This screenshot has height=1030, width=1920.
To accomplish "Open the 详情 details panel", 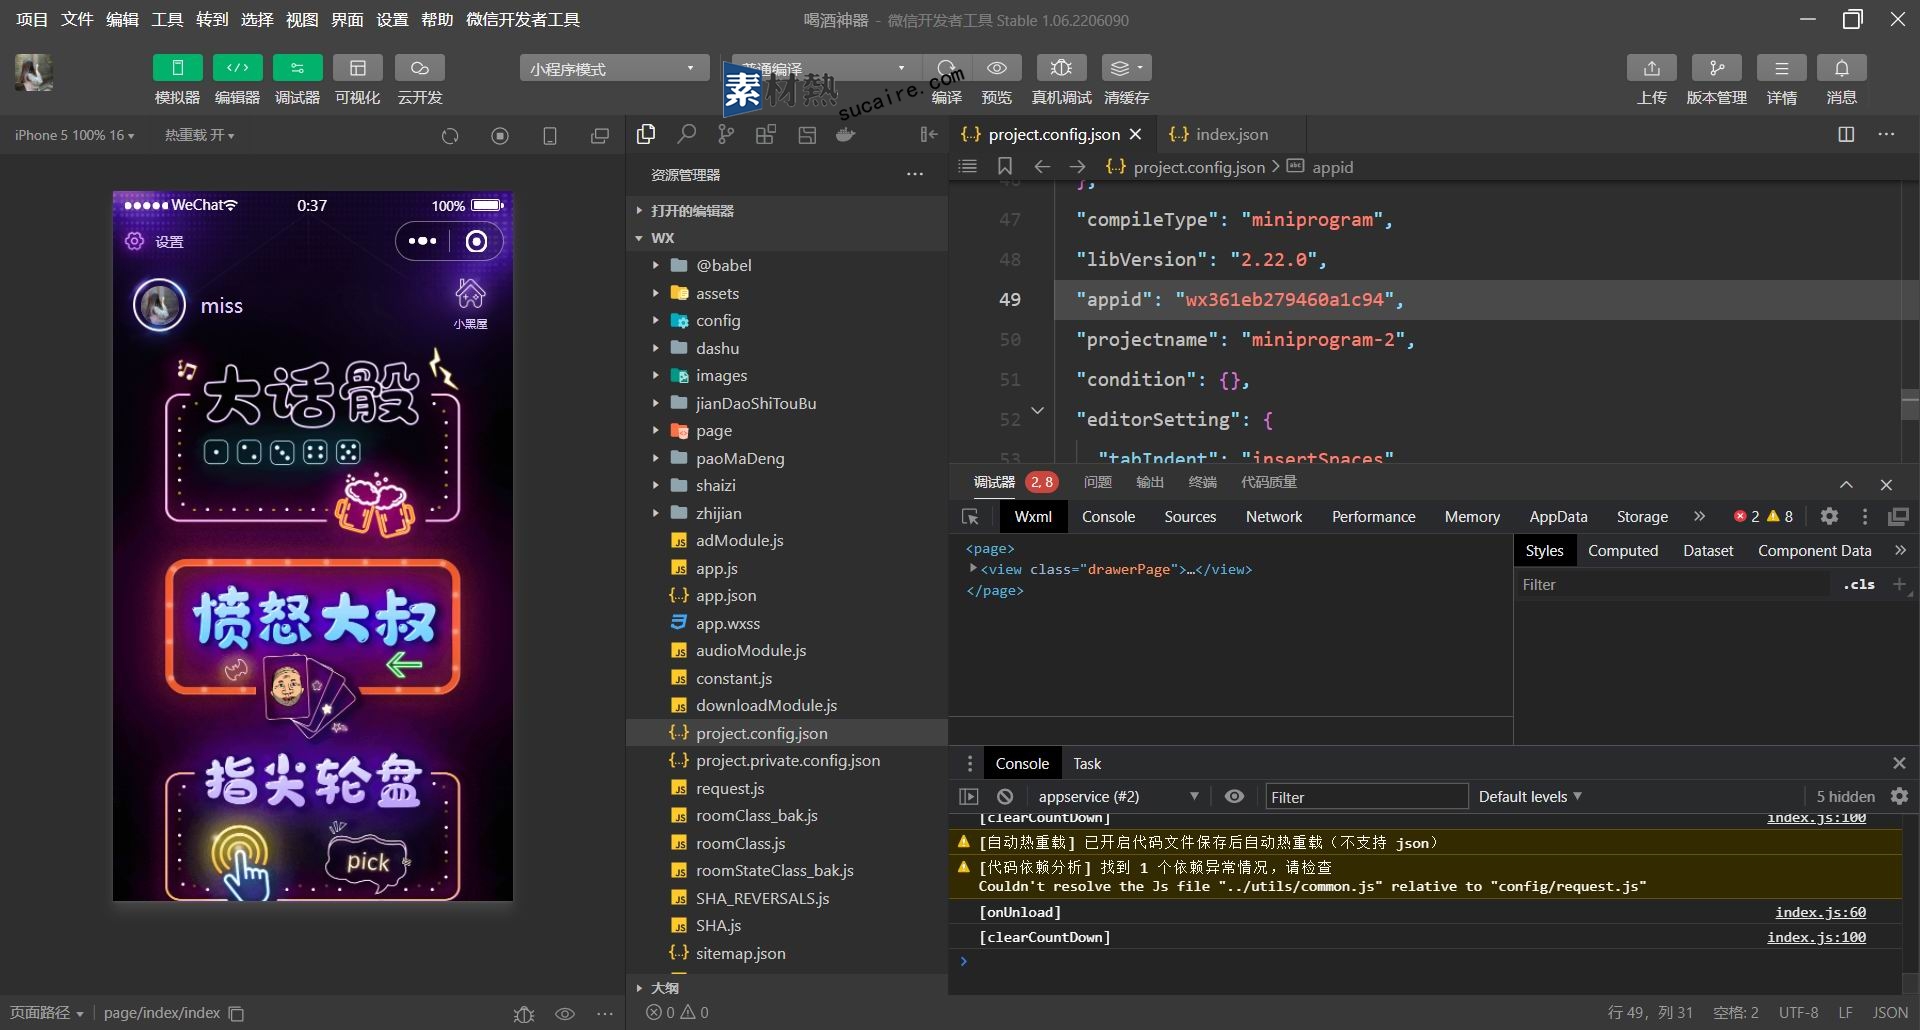I will click(1782, 68).
